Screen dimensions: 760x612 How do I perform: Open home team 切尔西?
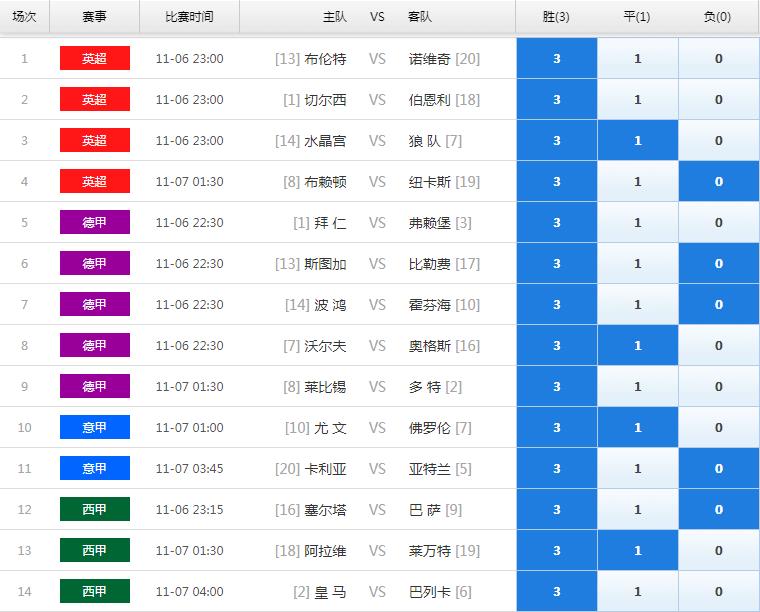pos(325,100)
